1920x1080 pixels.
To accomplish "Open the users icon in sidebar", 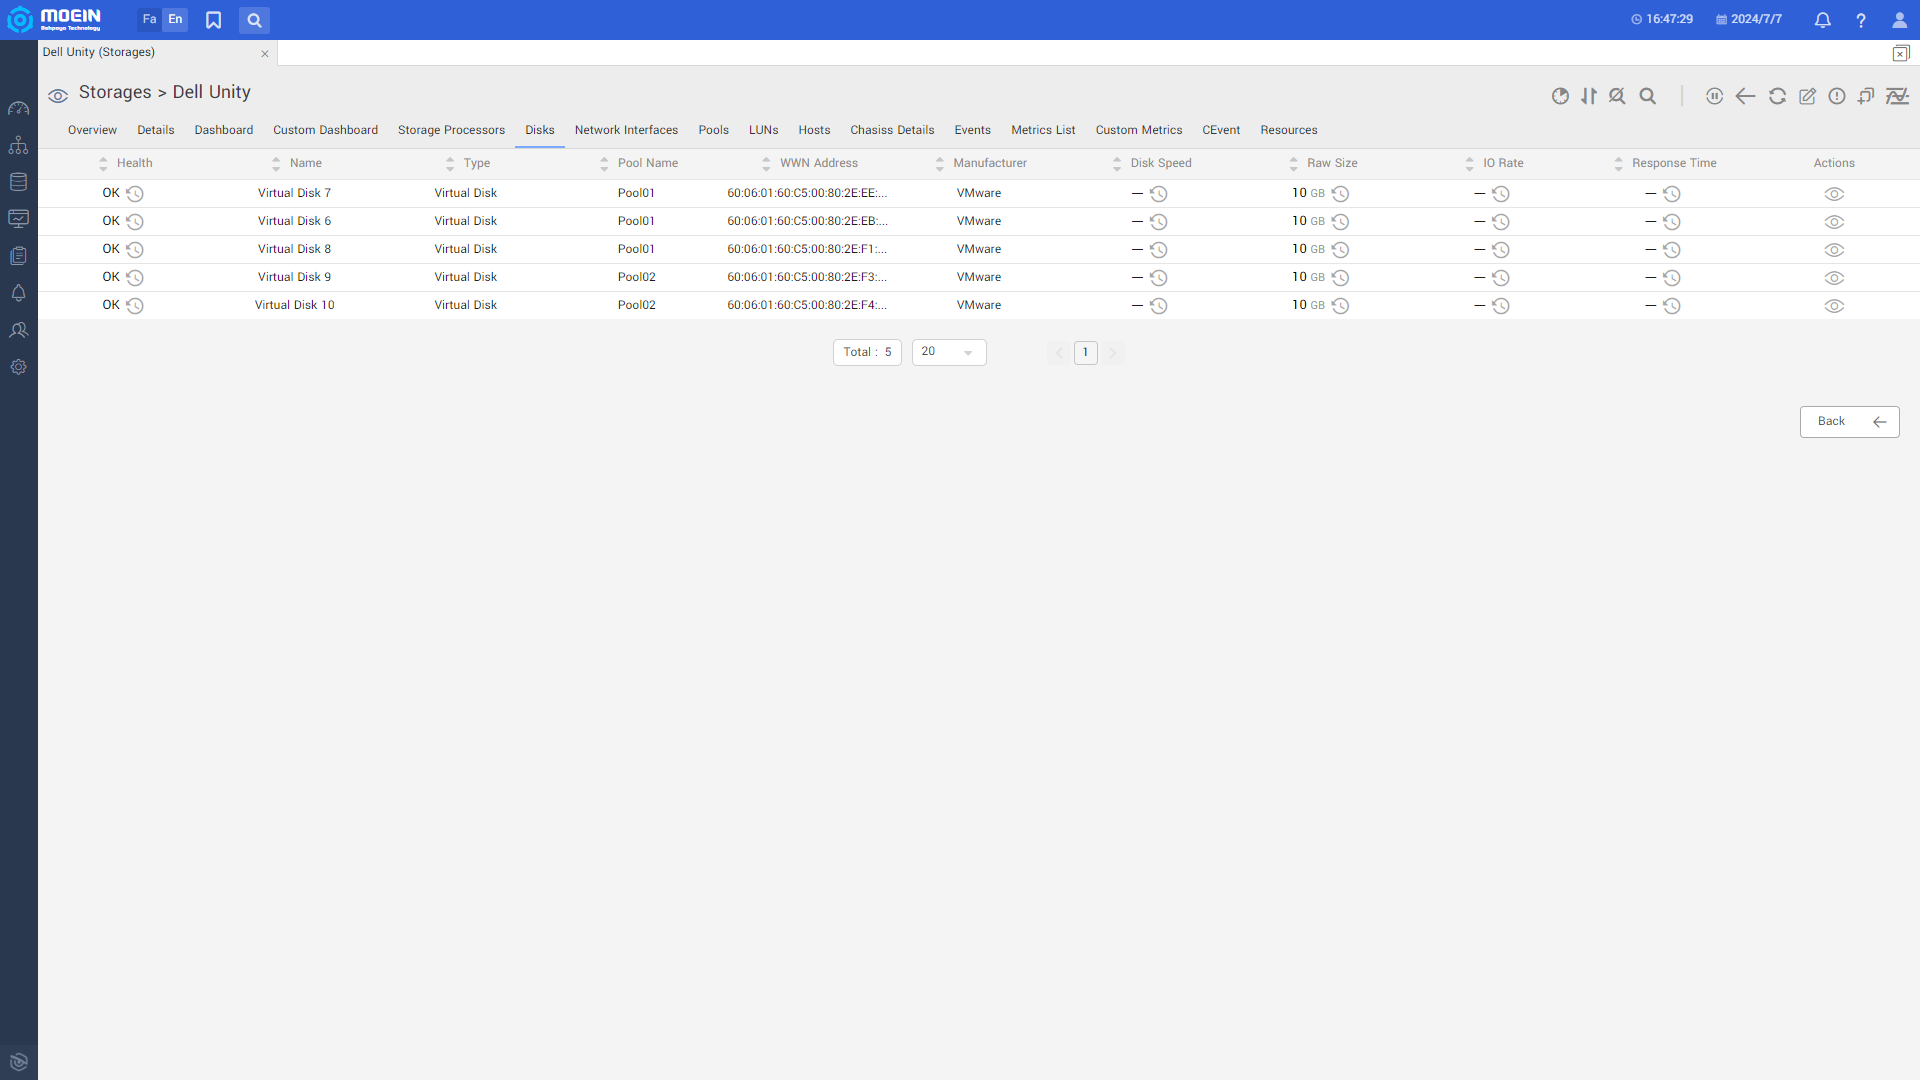I will click(x=18, y=330).
